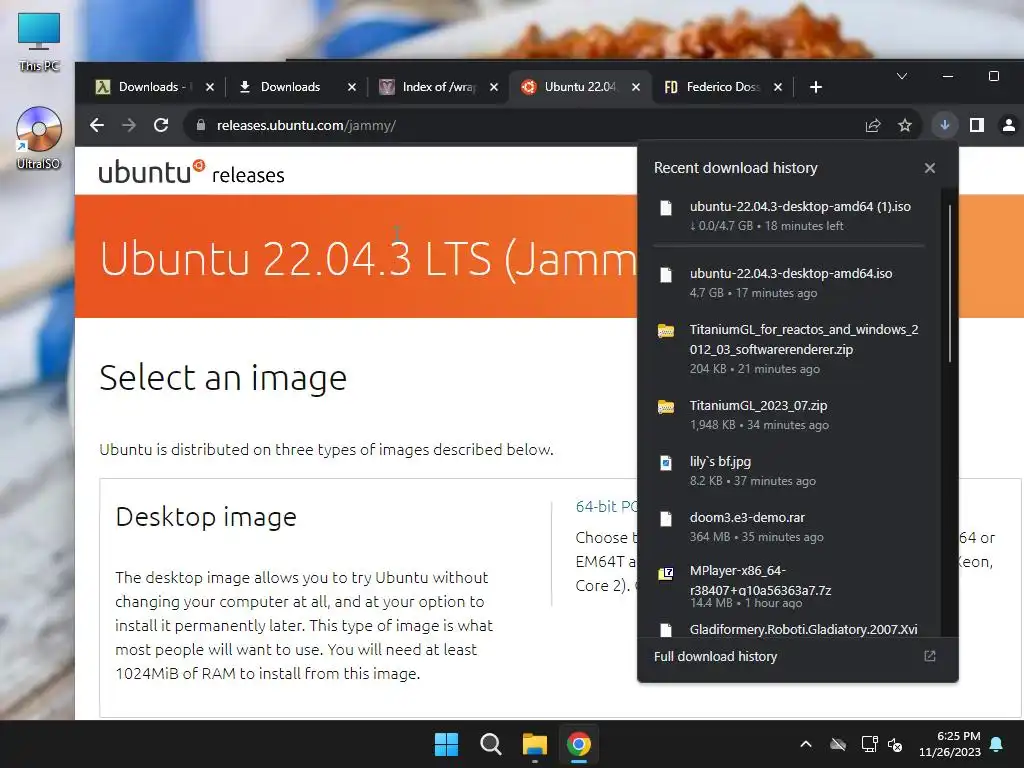Image resolution: width=1024 pixels, height=768 pixels.
Task: Open Full download history in new tab
Action: (930, 656)
